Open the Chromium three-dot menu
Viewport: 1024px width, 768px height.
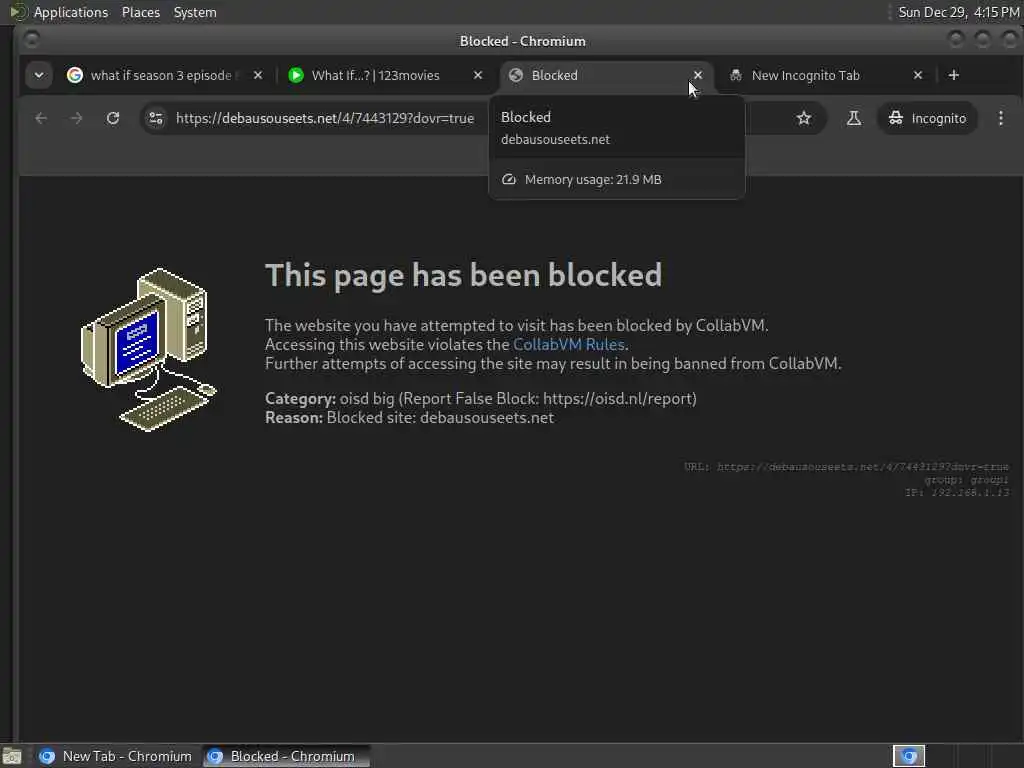tap(1000, 118)
